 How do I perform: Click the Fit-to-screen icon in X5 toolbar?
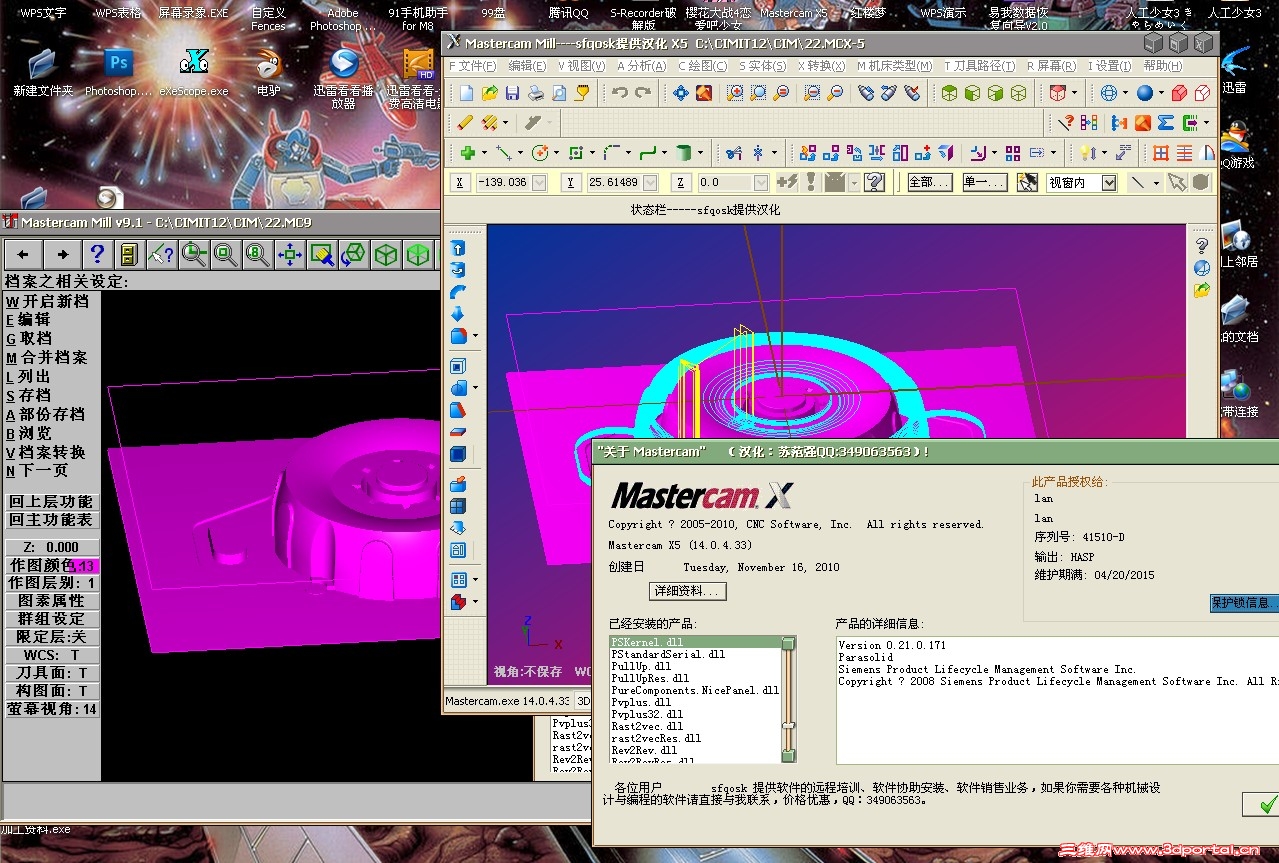[x=681, y=93]
